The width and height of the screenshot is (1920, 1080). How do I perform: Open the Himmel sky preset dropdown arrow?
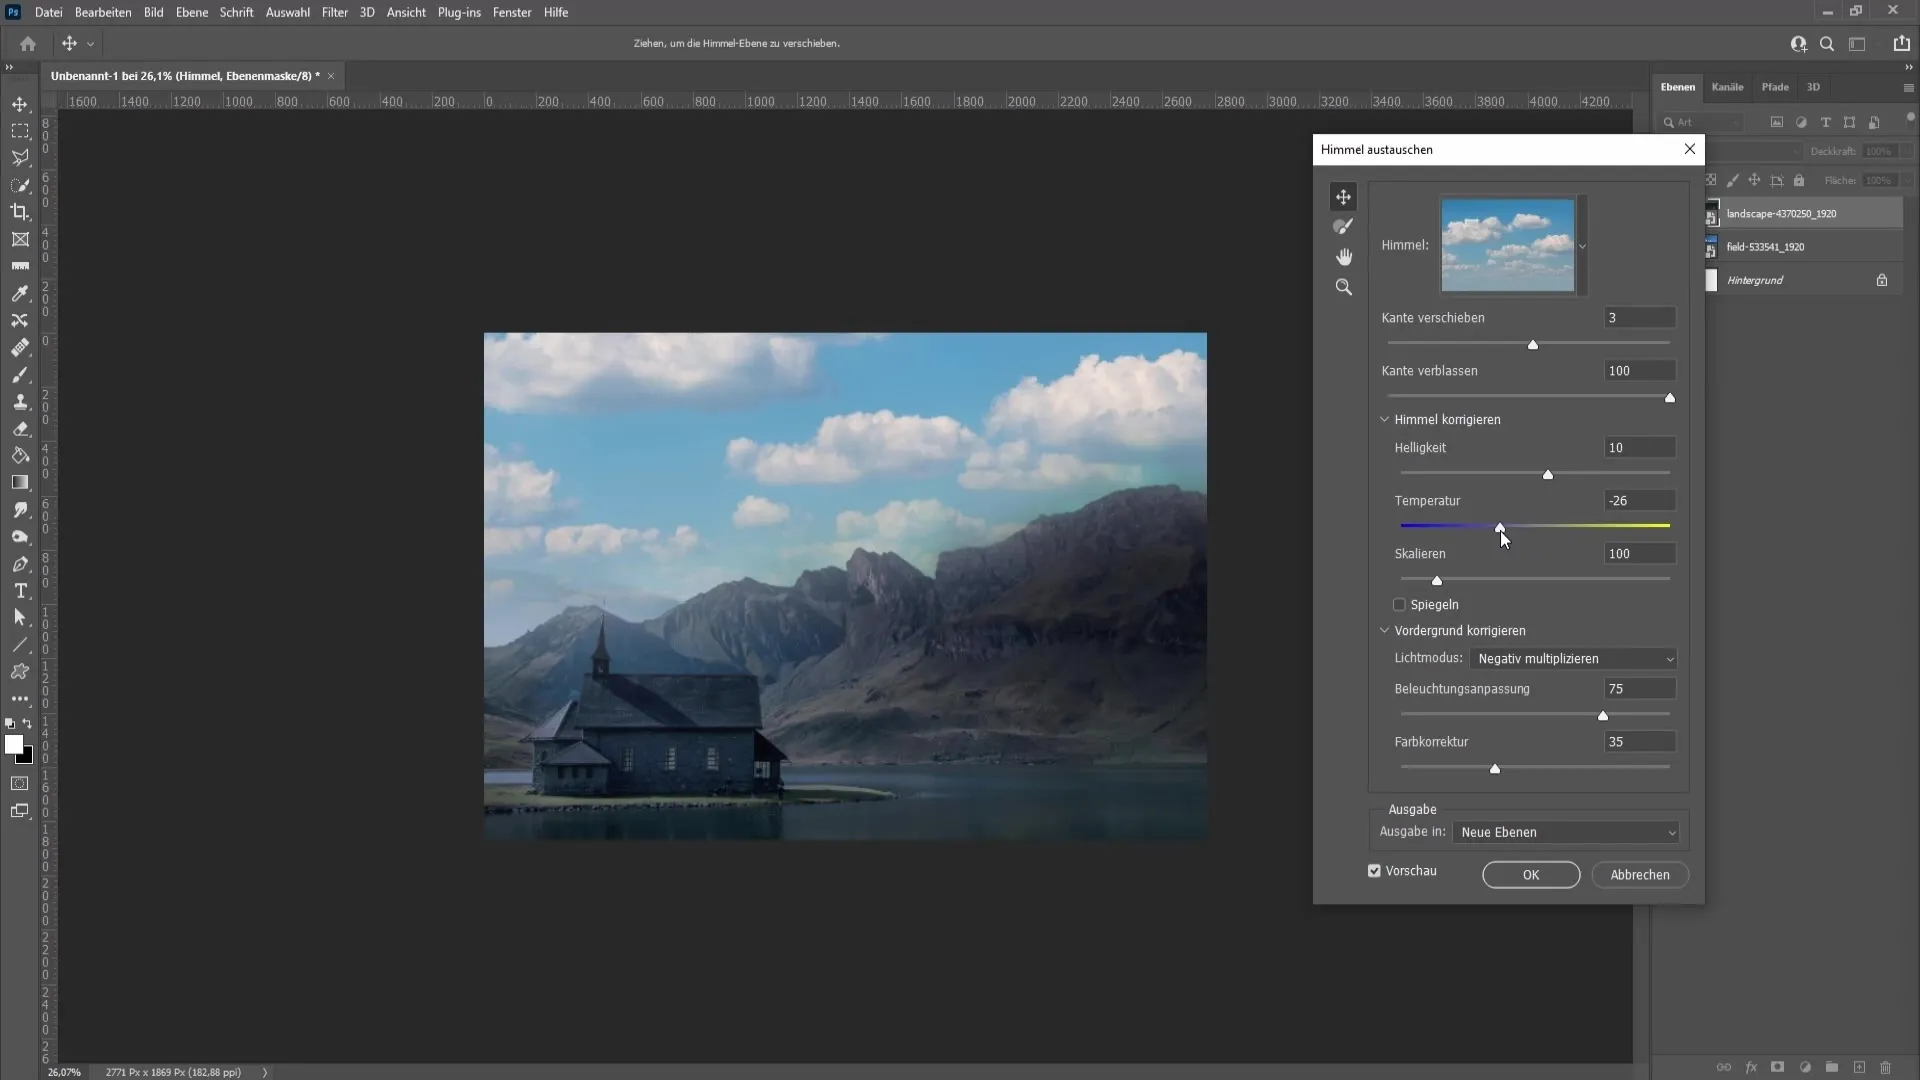[1582, 246]
